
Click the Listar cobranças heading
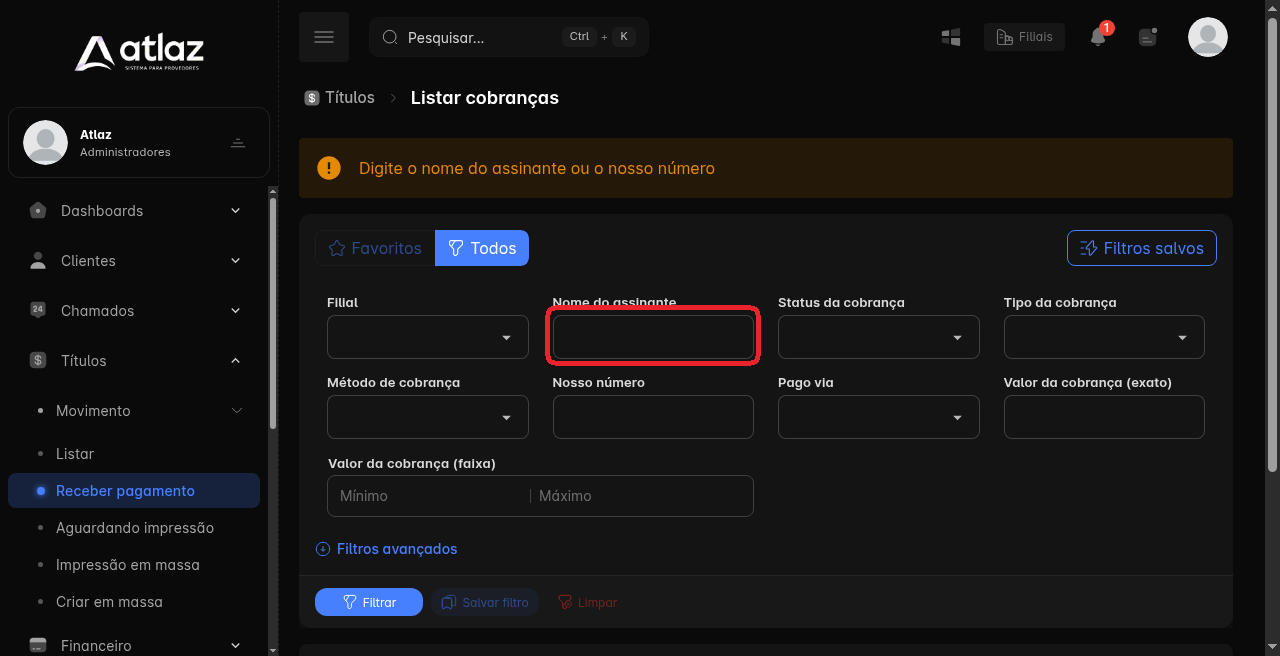pyautogui.click(x=485, y=98)
